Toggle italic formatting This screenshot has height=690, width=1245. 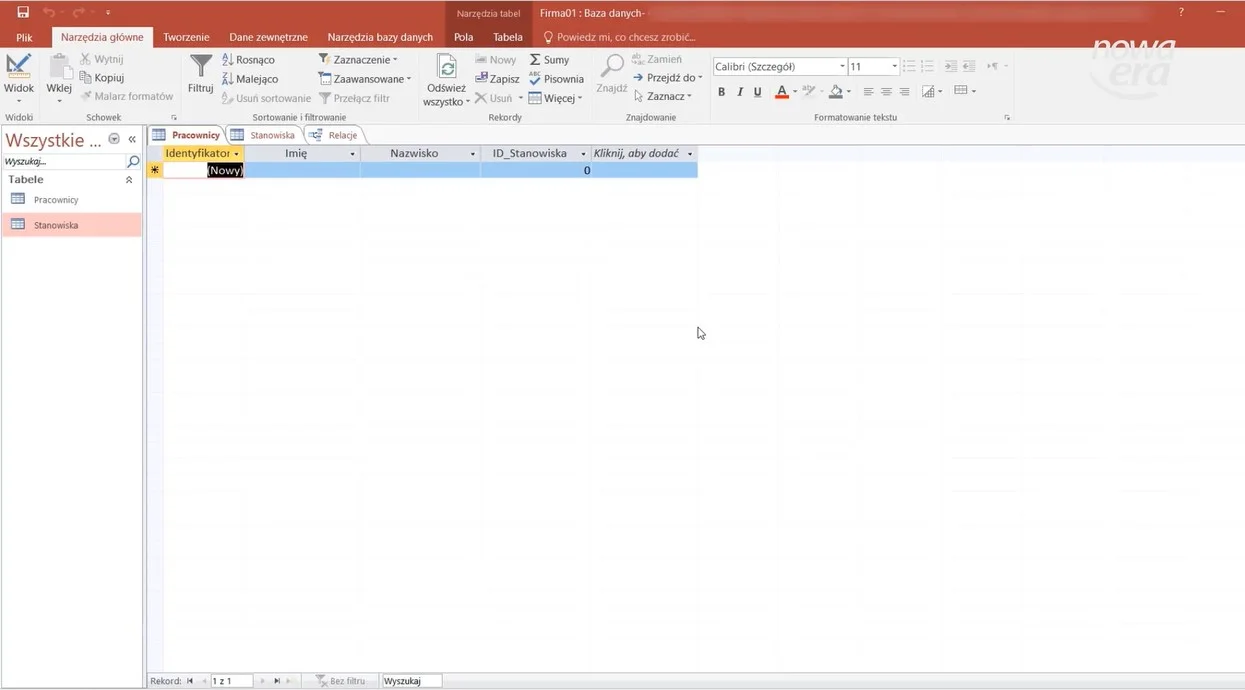740,92
